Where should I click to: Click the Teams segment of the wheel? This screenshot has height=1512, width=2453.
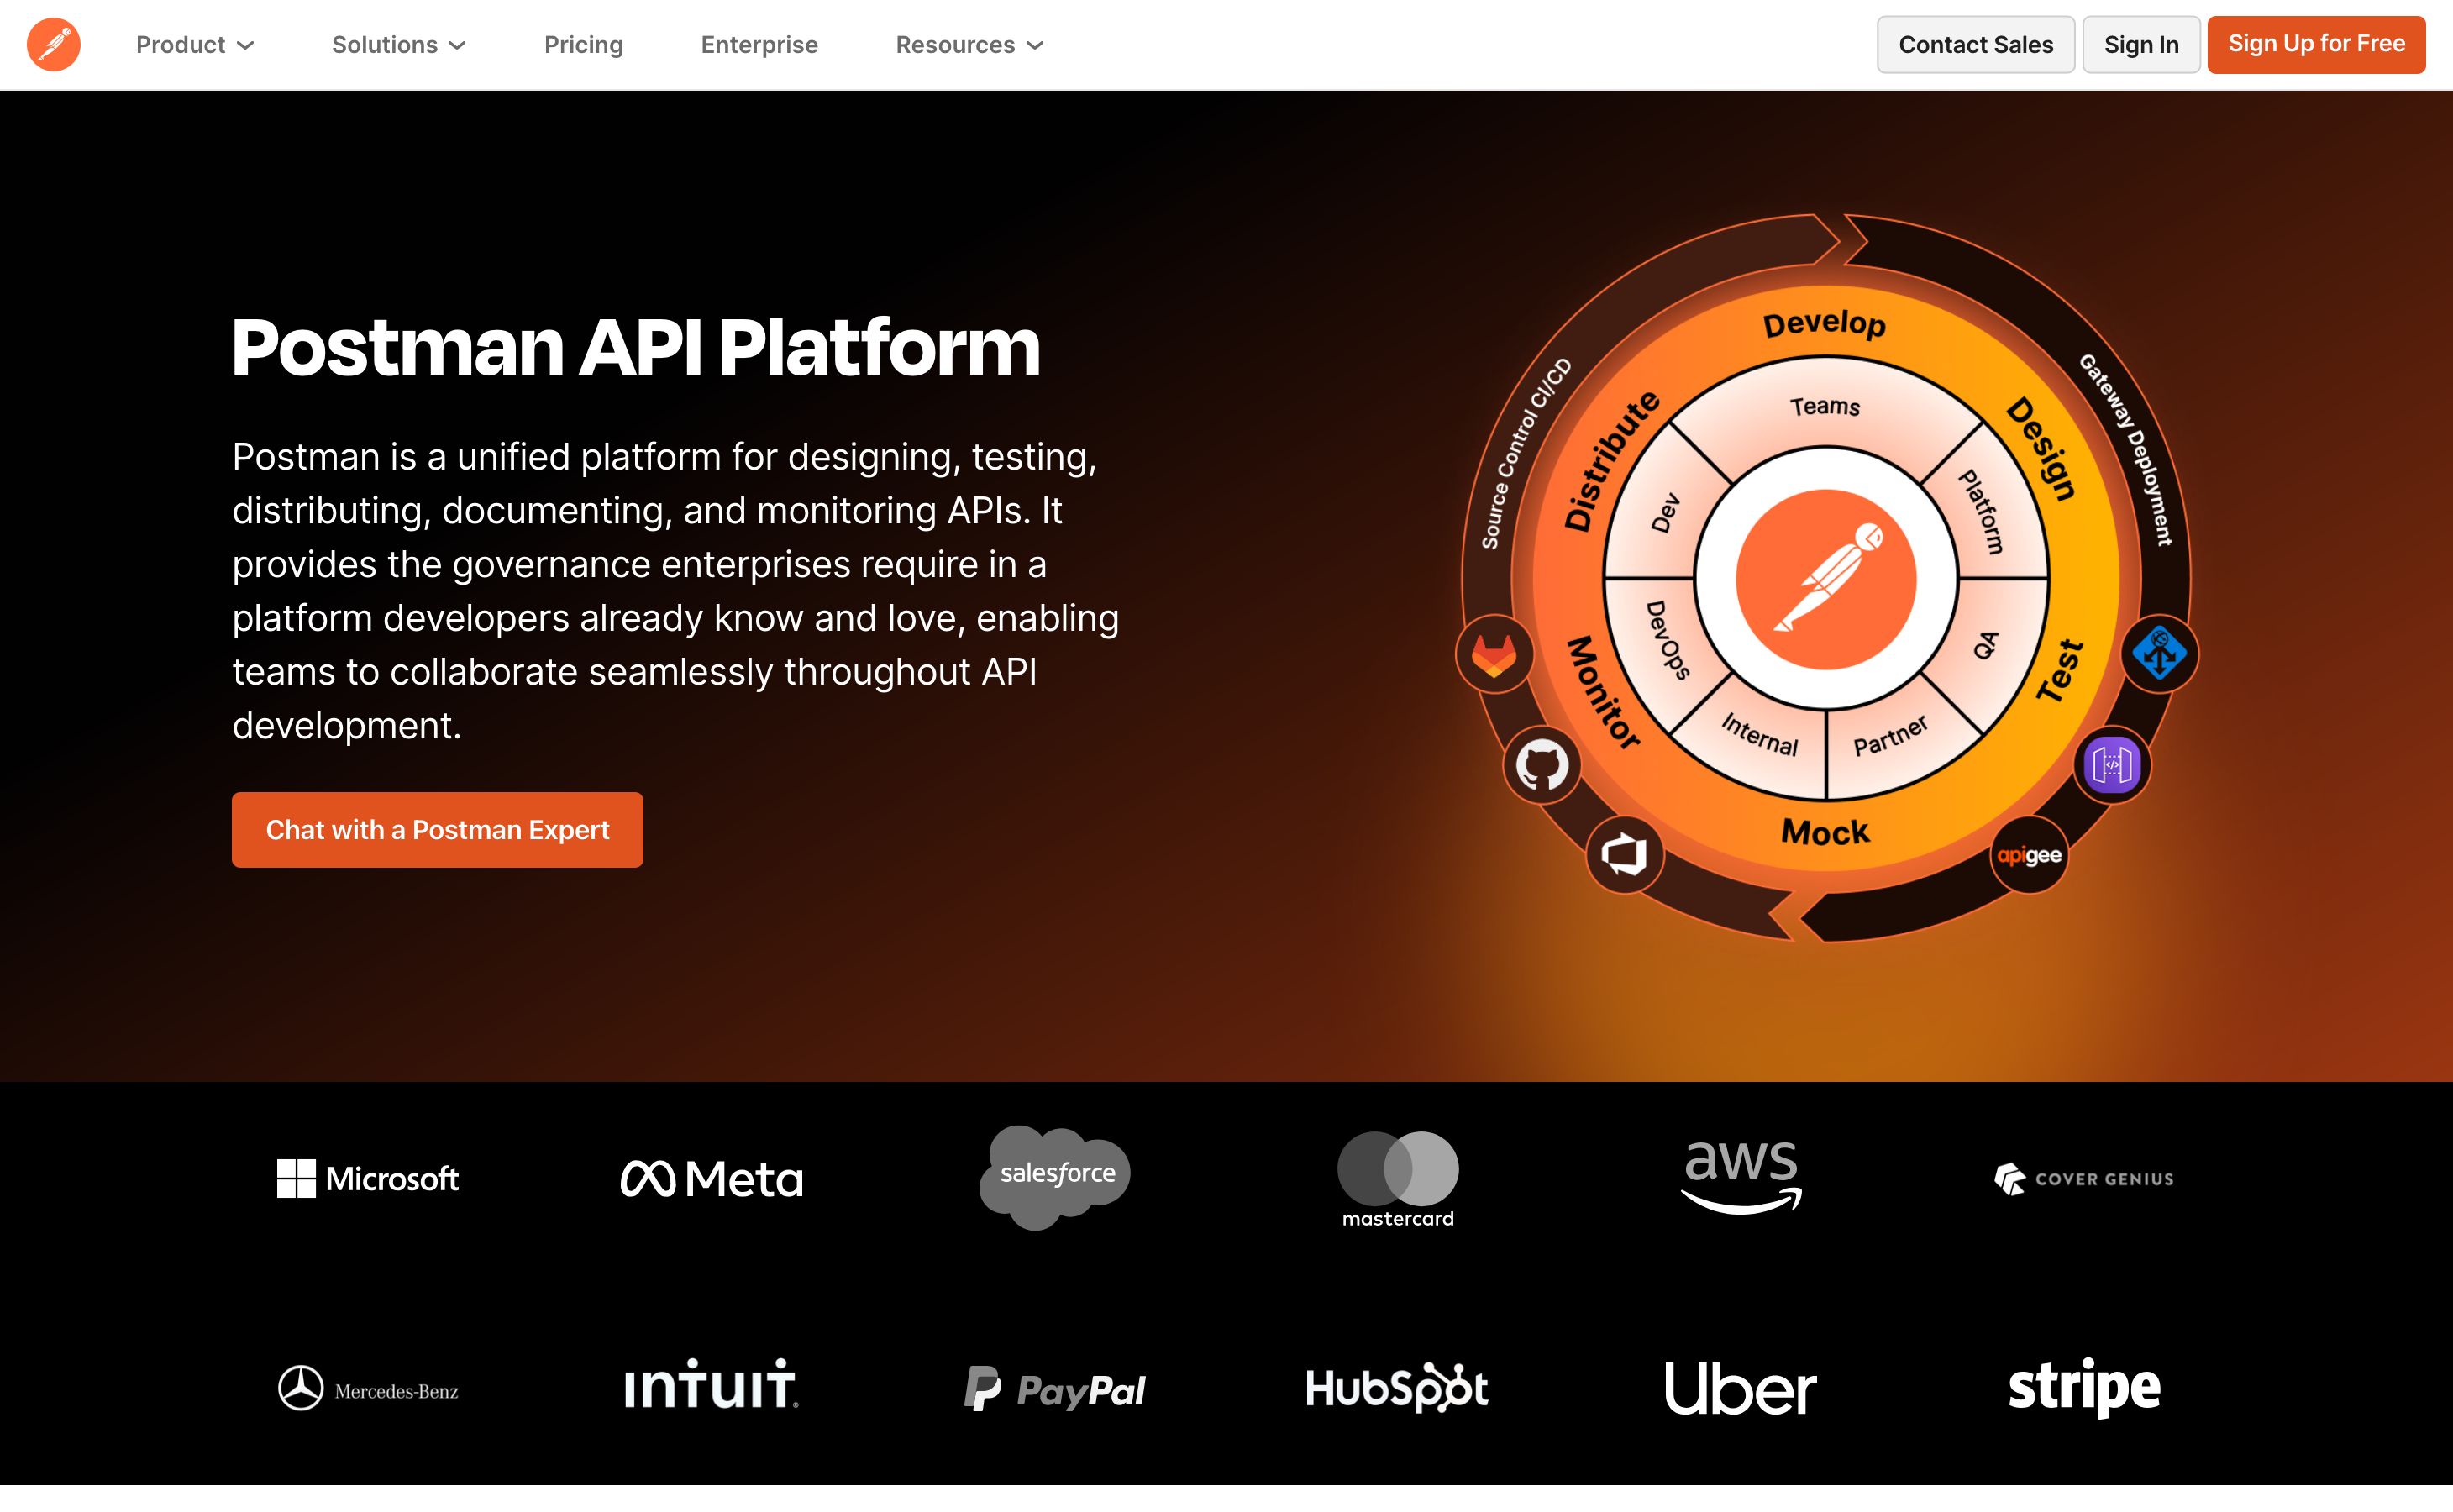tap(1826, 406)
